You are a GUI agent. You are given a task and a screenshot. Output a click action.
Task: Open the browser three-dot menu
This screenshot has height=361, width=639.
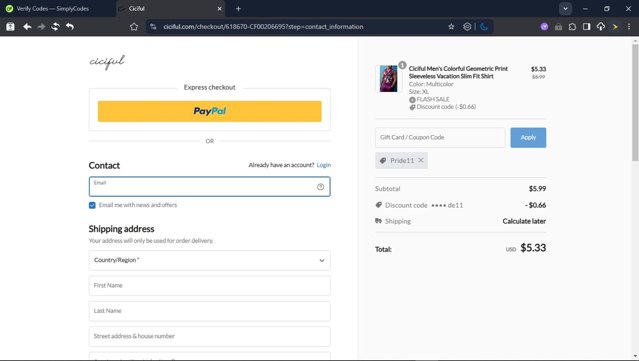(x=629, y=26)
